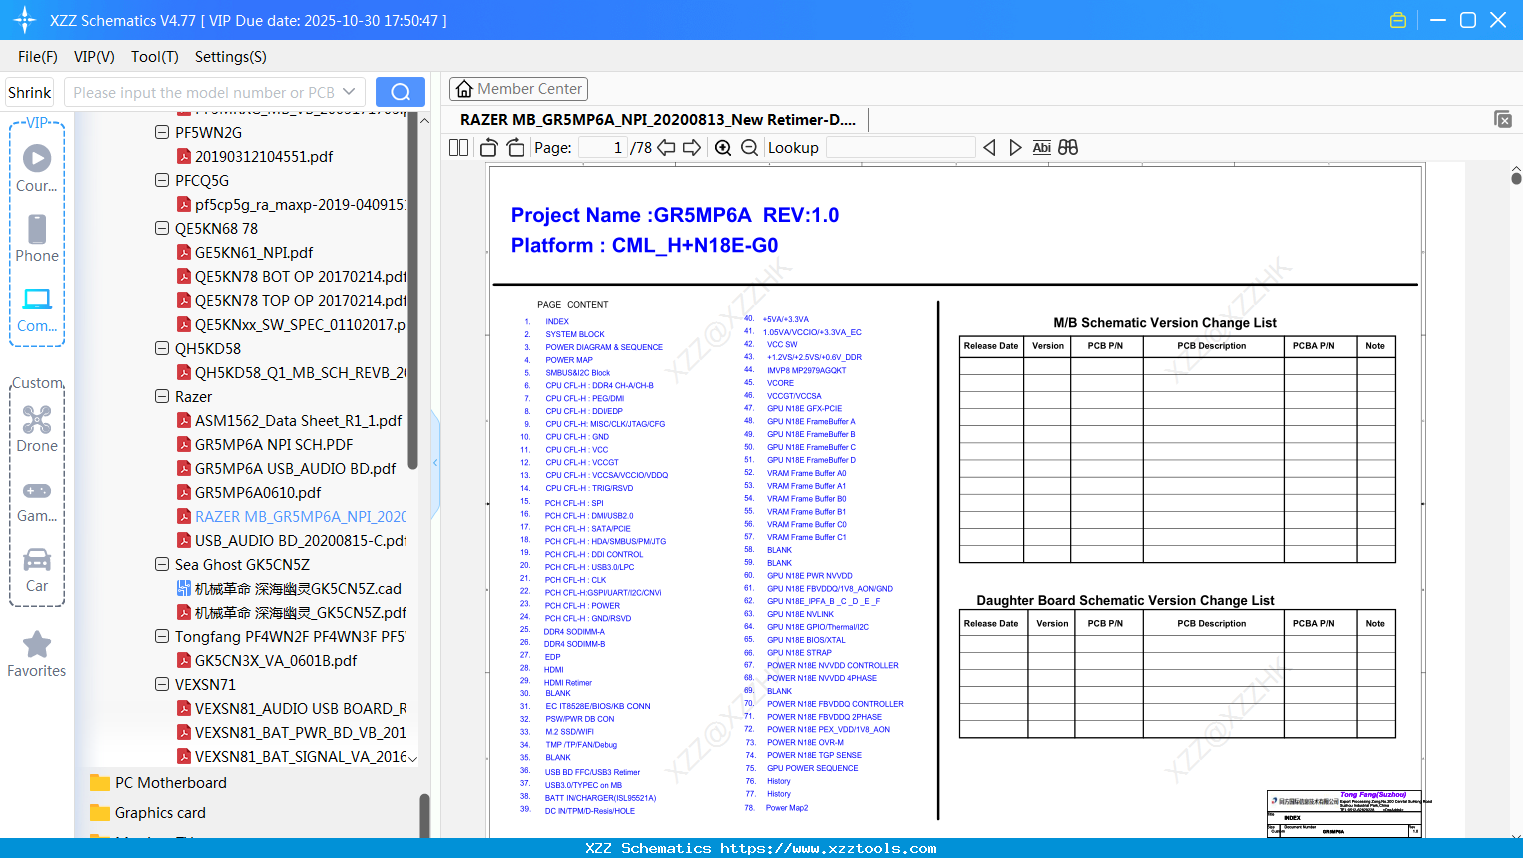
Task: Click the binoculars search icon
Action: pos(1068,147)
